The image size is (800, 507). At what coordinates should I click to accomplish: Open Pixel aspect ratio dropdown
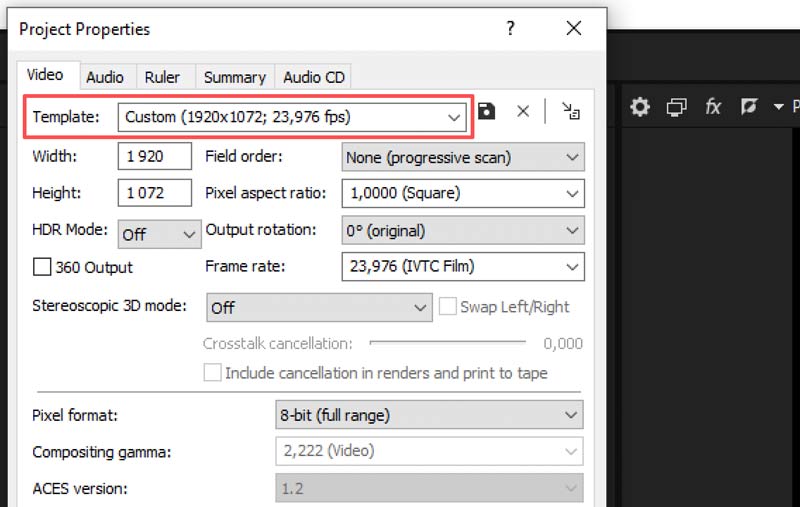[x=463, y=193]
